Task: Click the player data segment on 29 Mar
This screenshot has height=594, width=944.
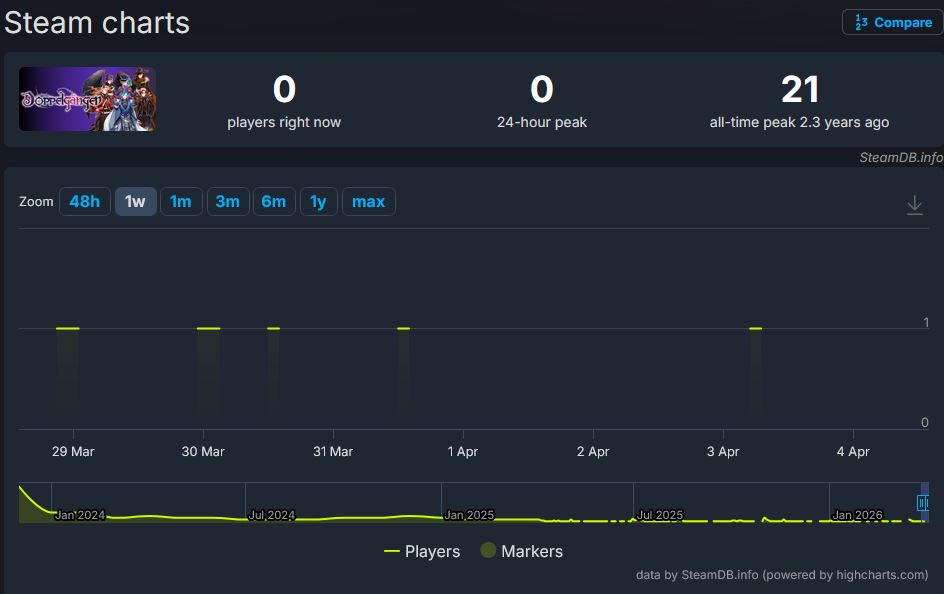Action: [67, 329]
